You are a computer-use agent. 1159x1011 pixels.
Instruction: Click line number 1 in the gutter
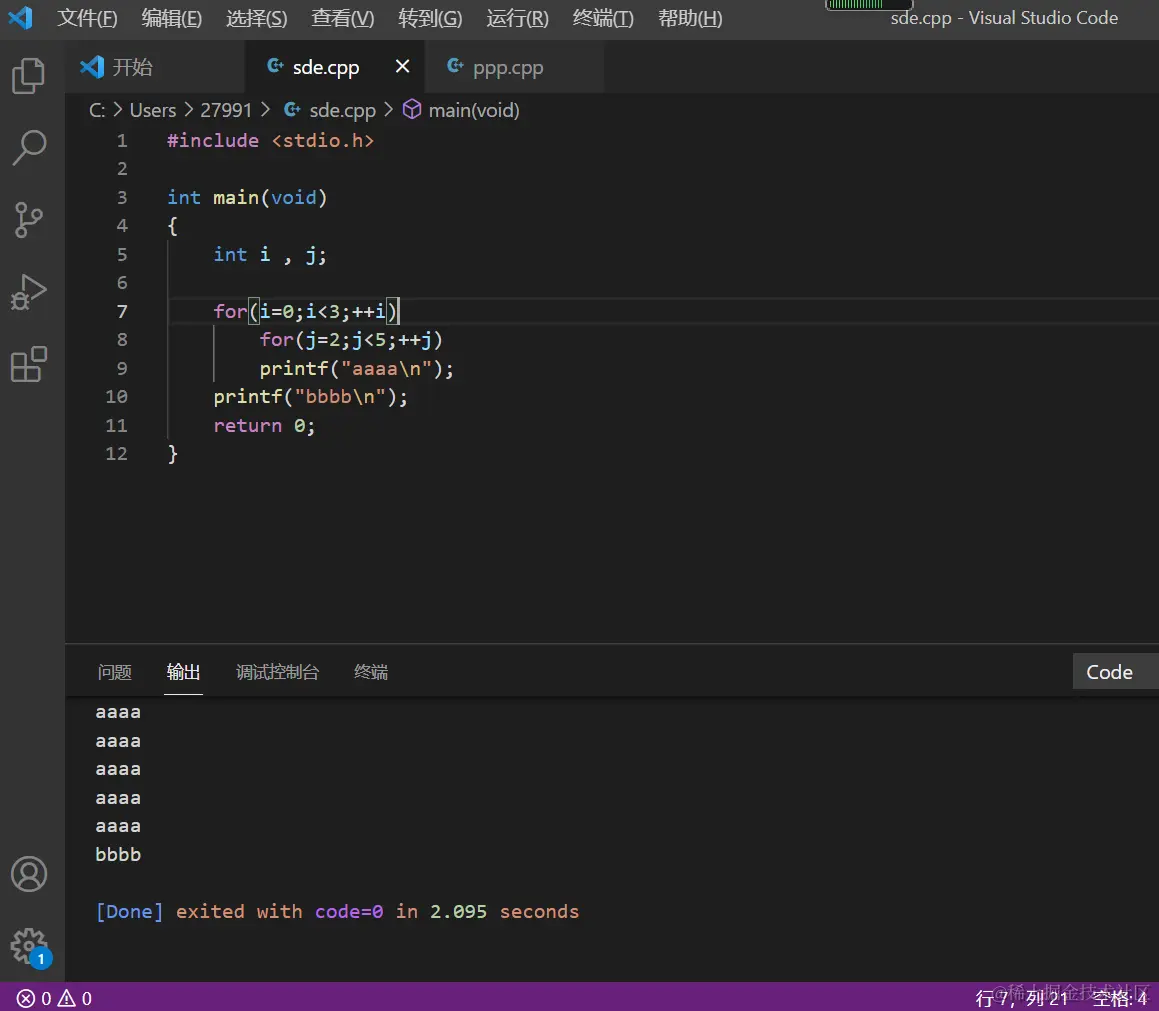tap(122, 140)
